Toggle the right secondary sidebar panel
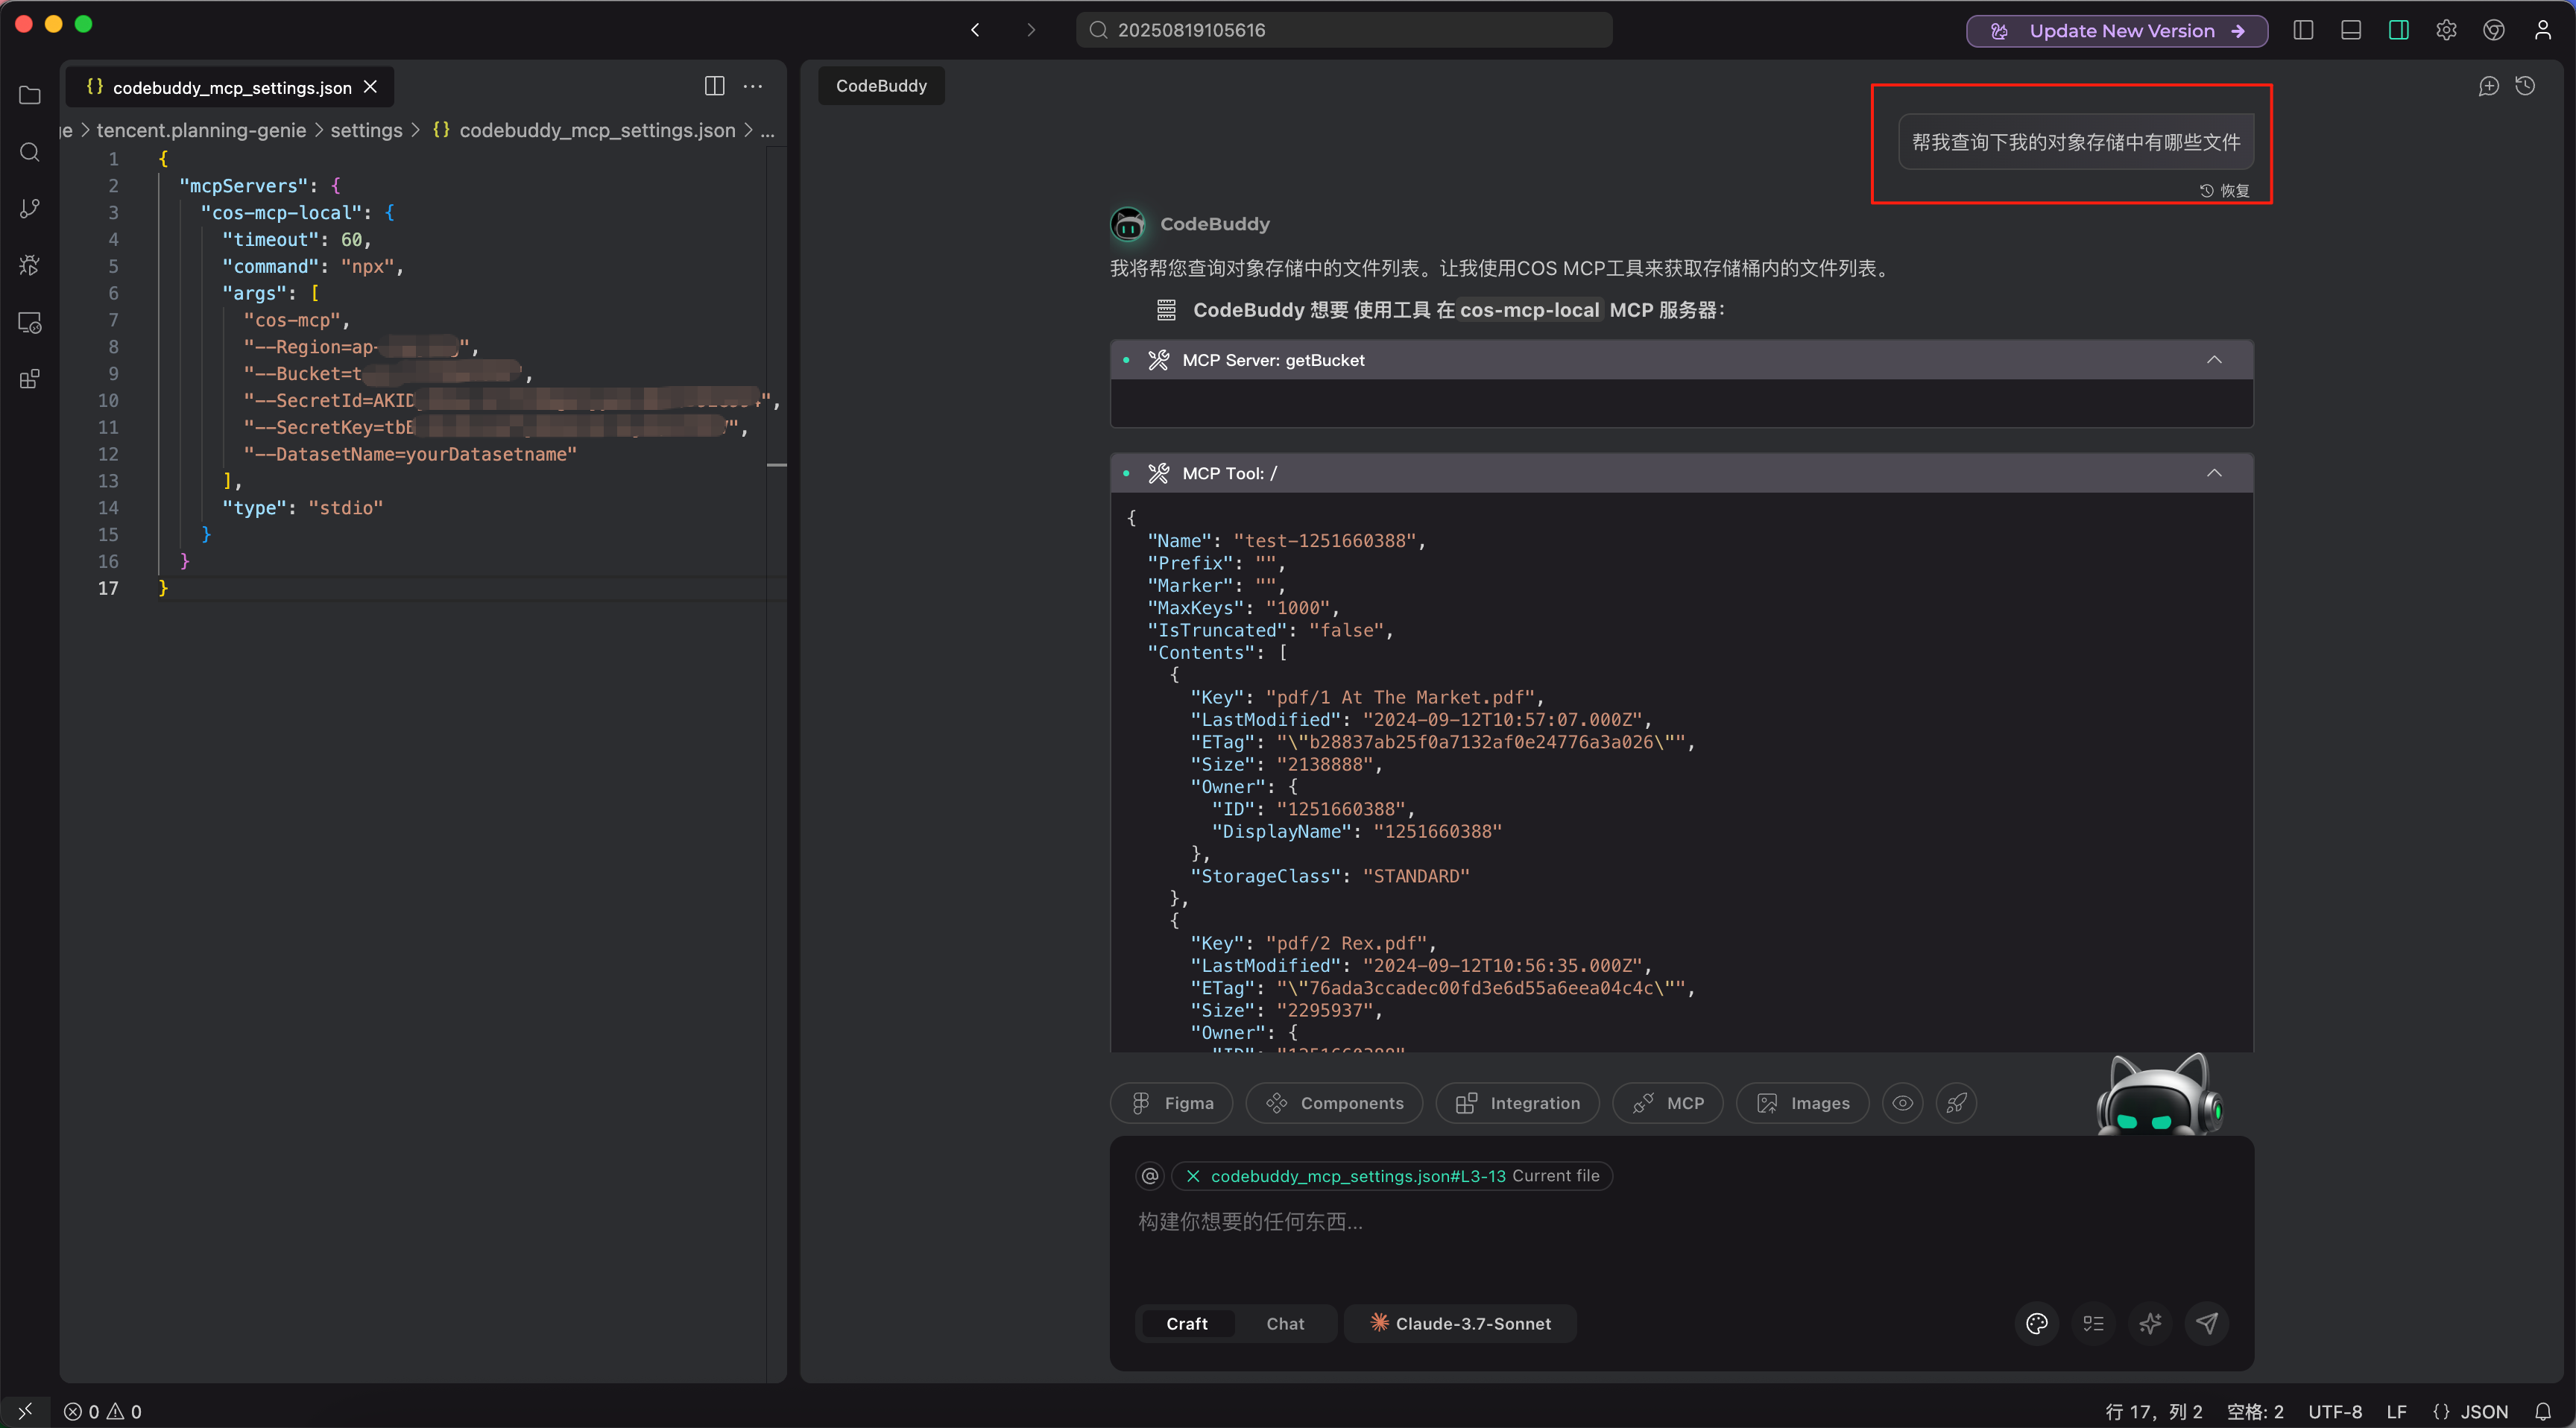The image size is (2576, 1428). (x=2398, y=30)
